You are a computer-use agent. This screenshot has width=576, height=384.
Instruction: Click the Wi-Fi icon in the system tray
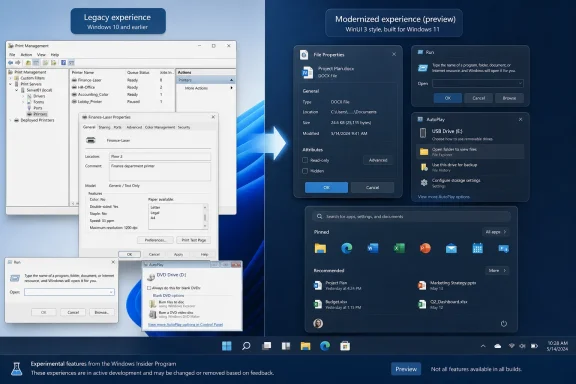[511, 346]
